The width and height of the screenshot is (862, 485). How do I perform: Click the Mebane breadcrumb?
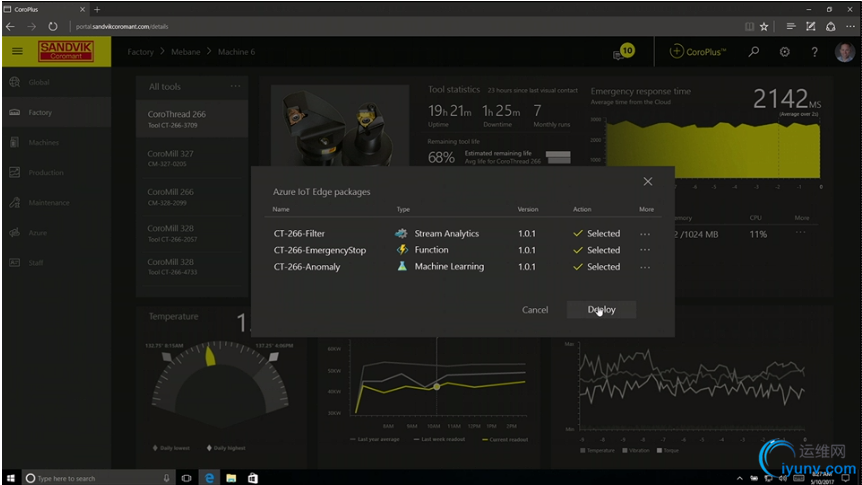(x=185, y=52)
